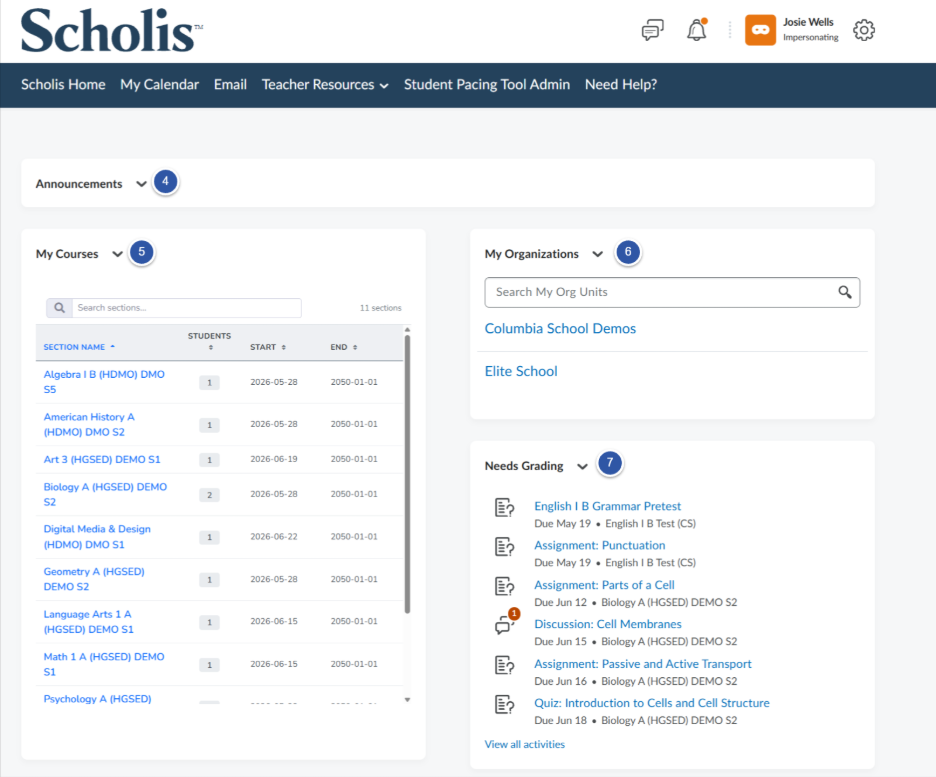Click icon beside Passive and Active Transport
The height and width of the screenshot is (777, 936).
tap(504, 665)
